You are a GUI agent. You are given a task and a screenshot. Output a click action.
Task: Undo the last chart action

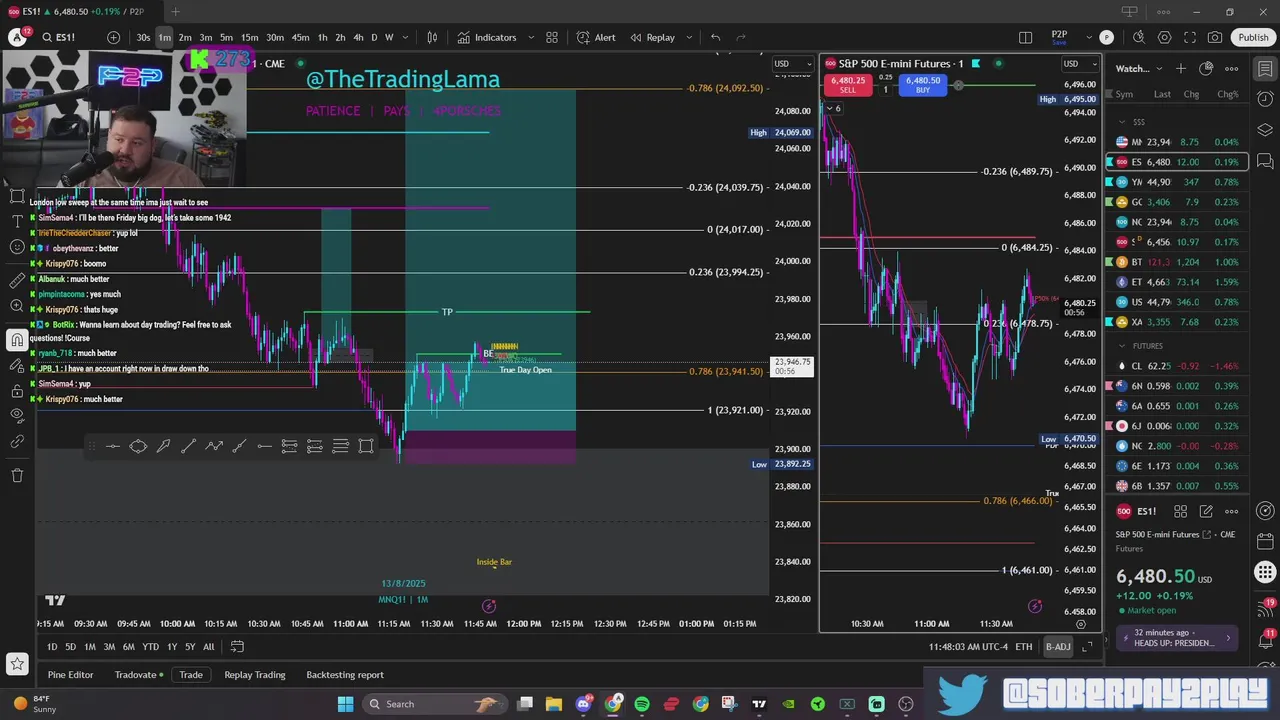click(715, 37)
